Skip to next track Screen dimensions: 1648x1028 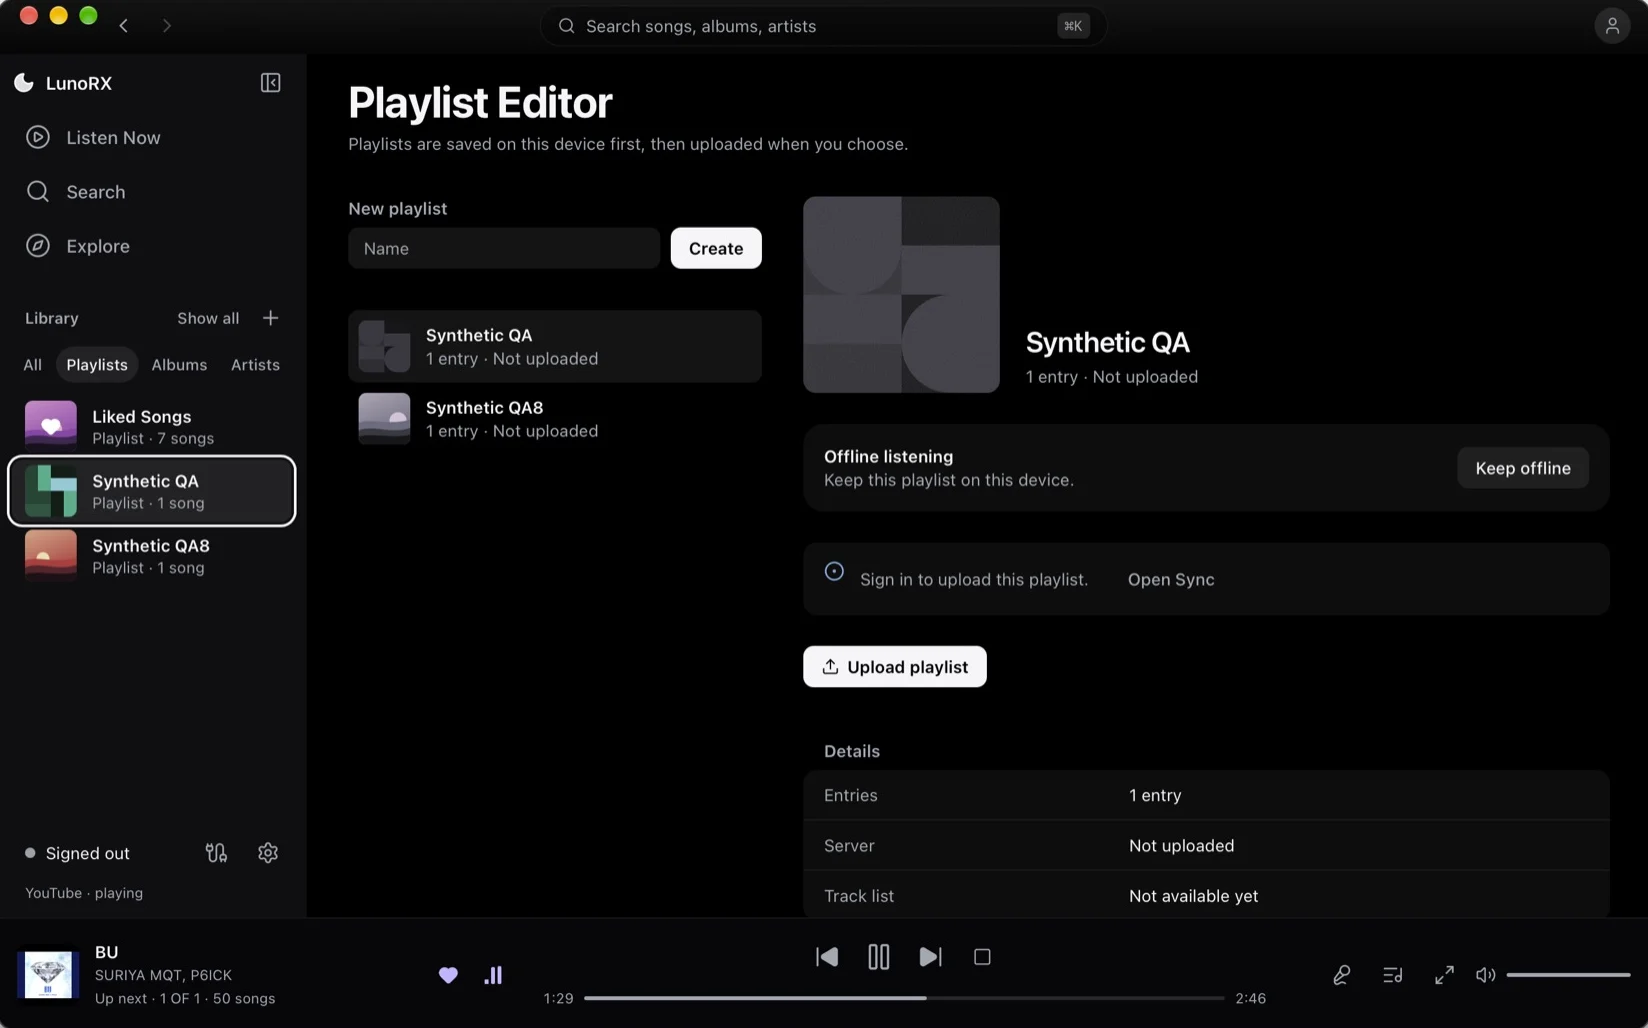(x=930, y=957)
